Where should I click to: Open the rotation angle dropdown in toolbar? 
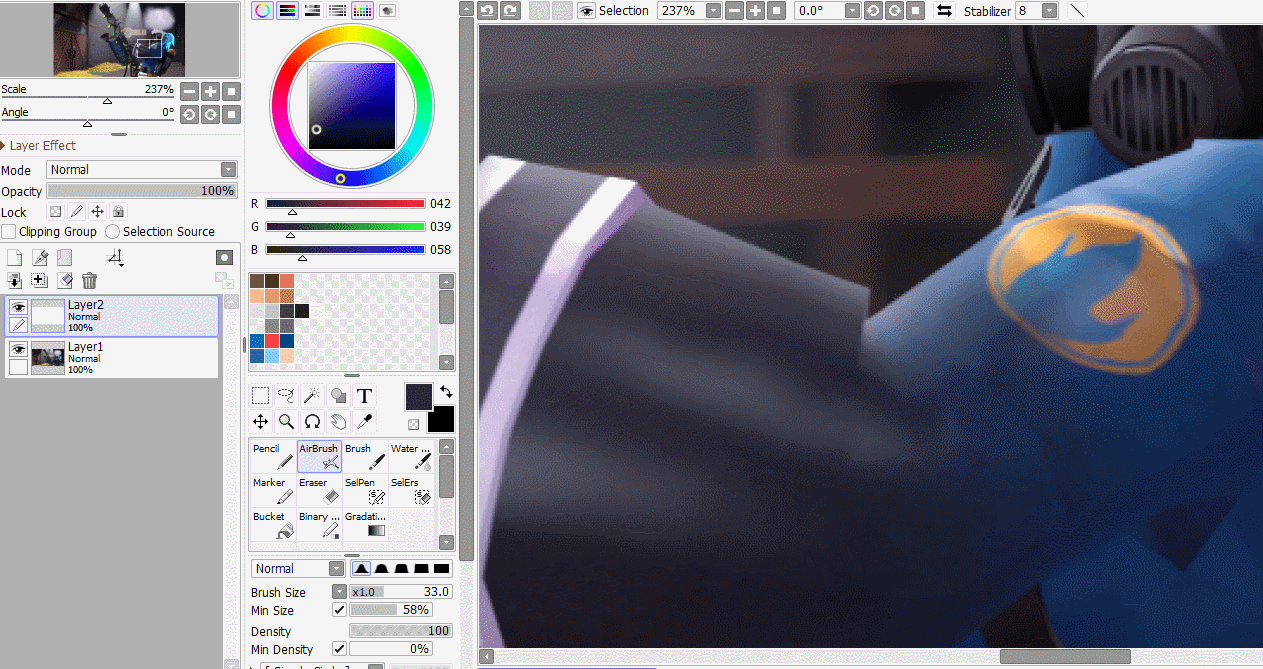point(852,10)
